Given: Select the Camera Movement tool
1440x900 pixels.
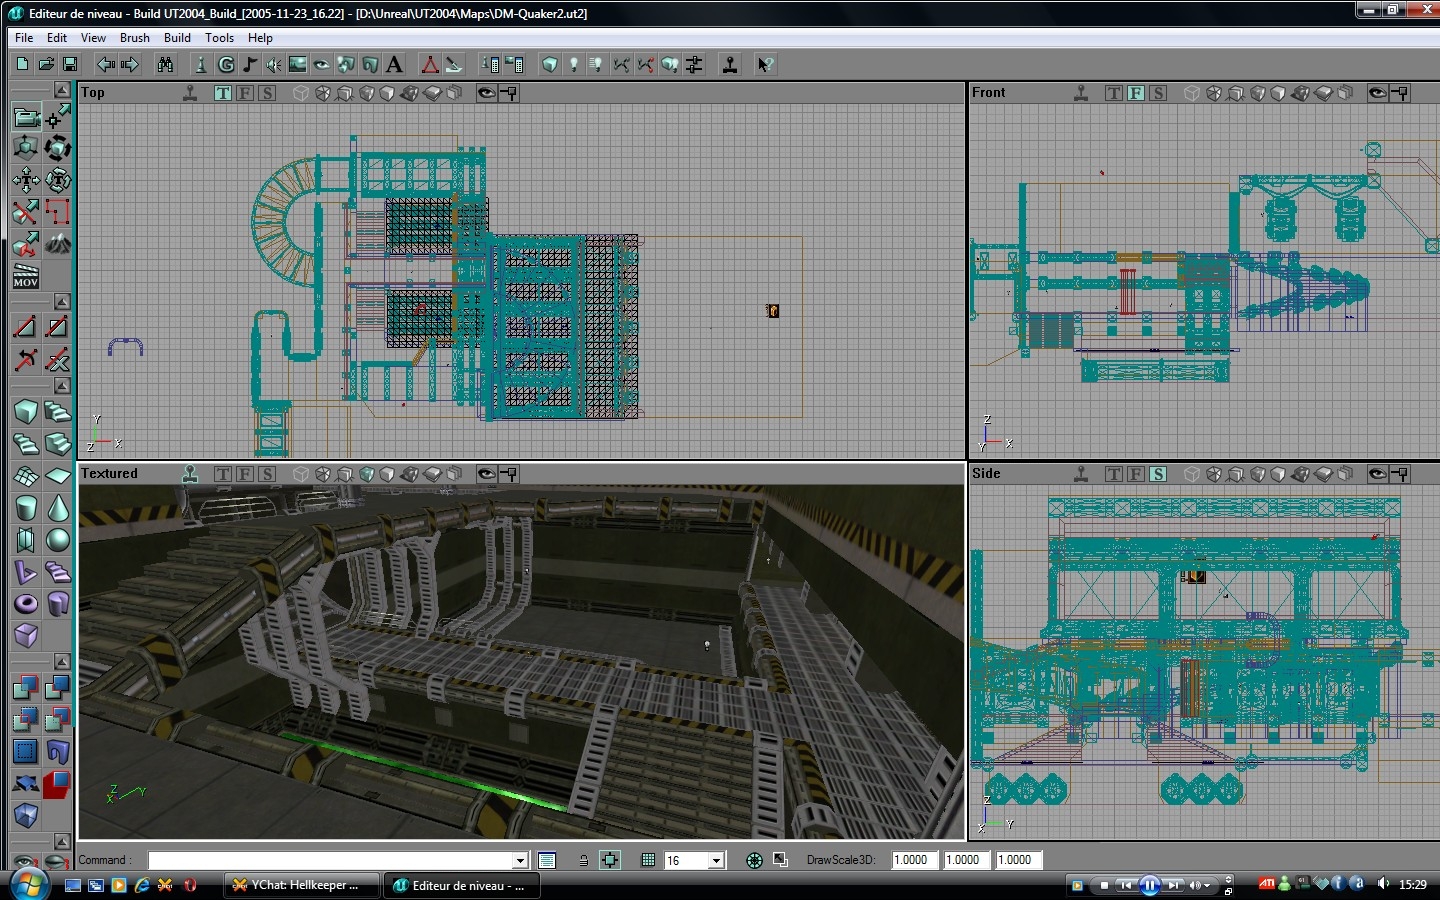Looking at the screenshot, I should [x=25, y=117].
